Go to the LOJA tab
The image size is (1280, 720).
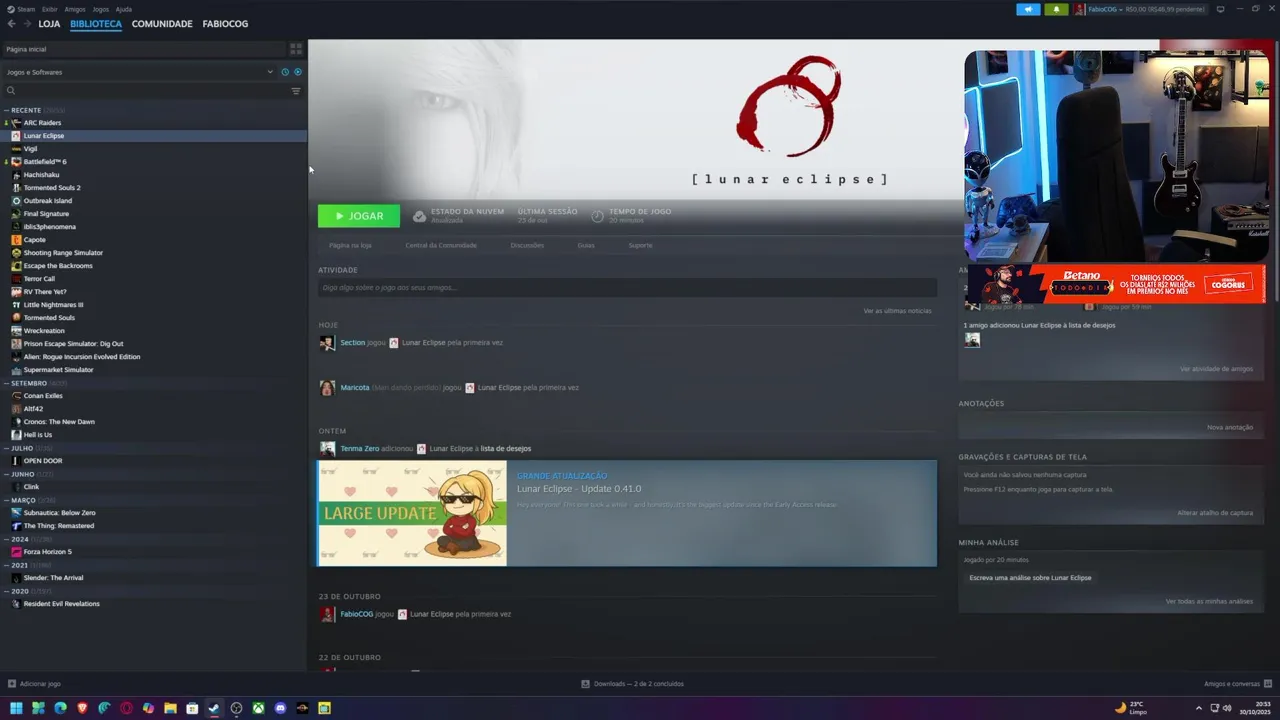[x=49, y=23]
